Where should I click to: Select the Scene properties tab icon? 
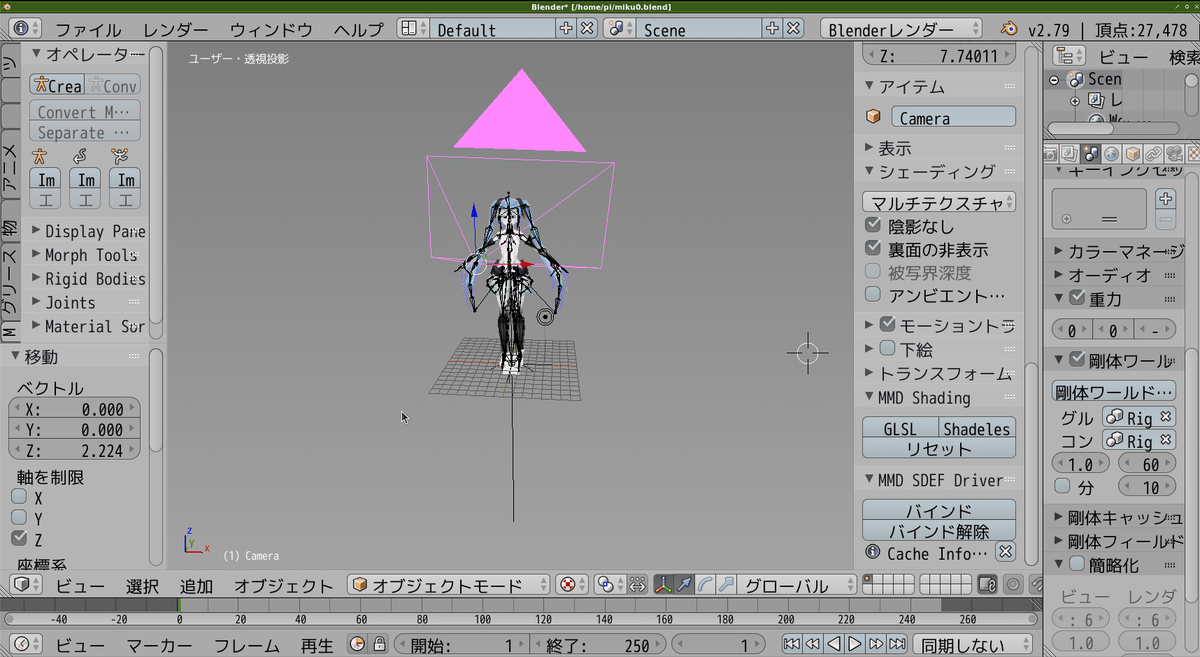(1090, 154)
